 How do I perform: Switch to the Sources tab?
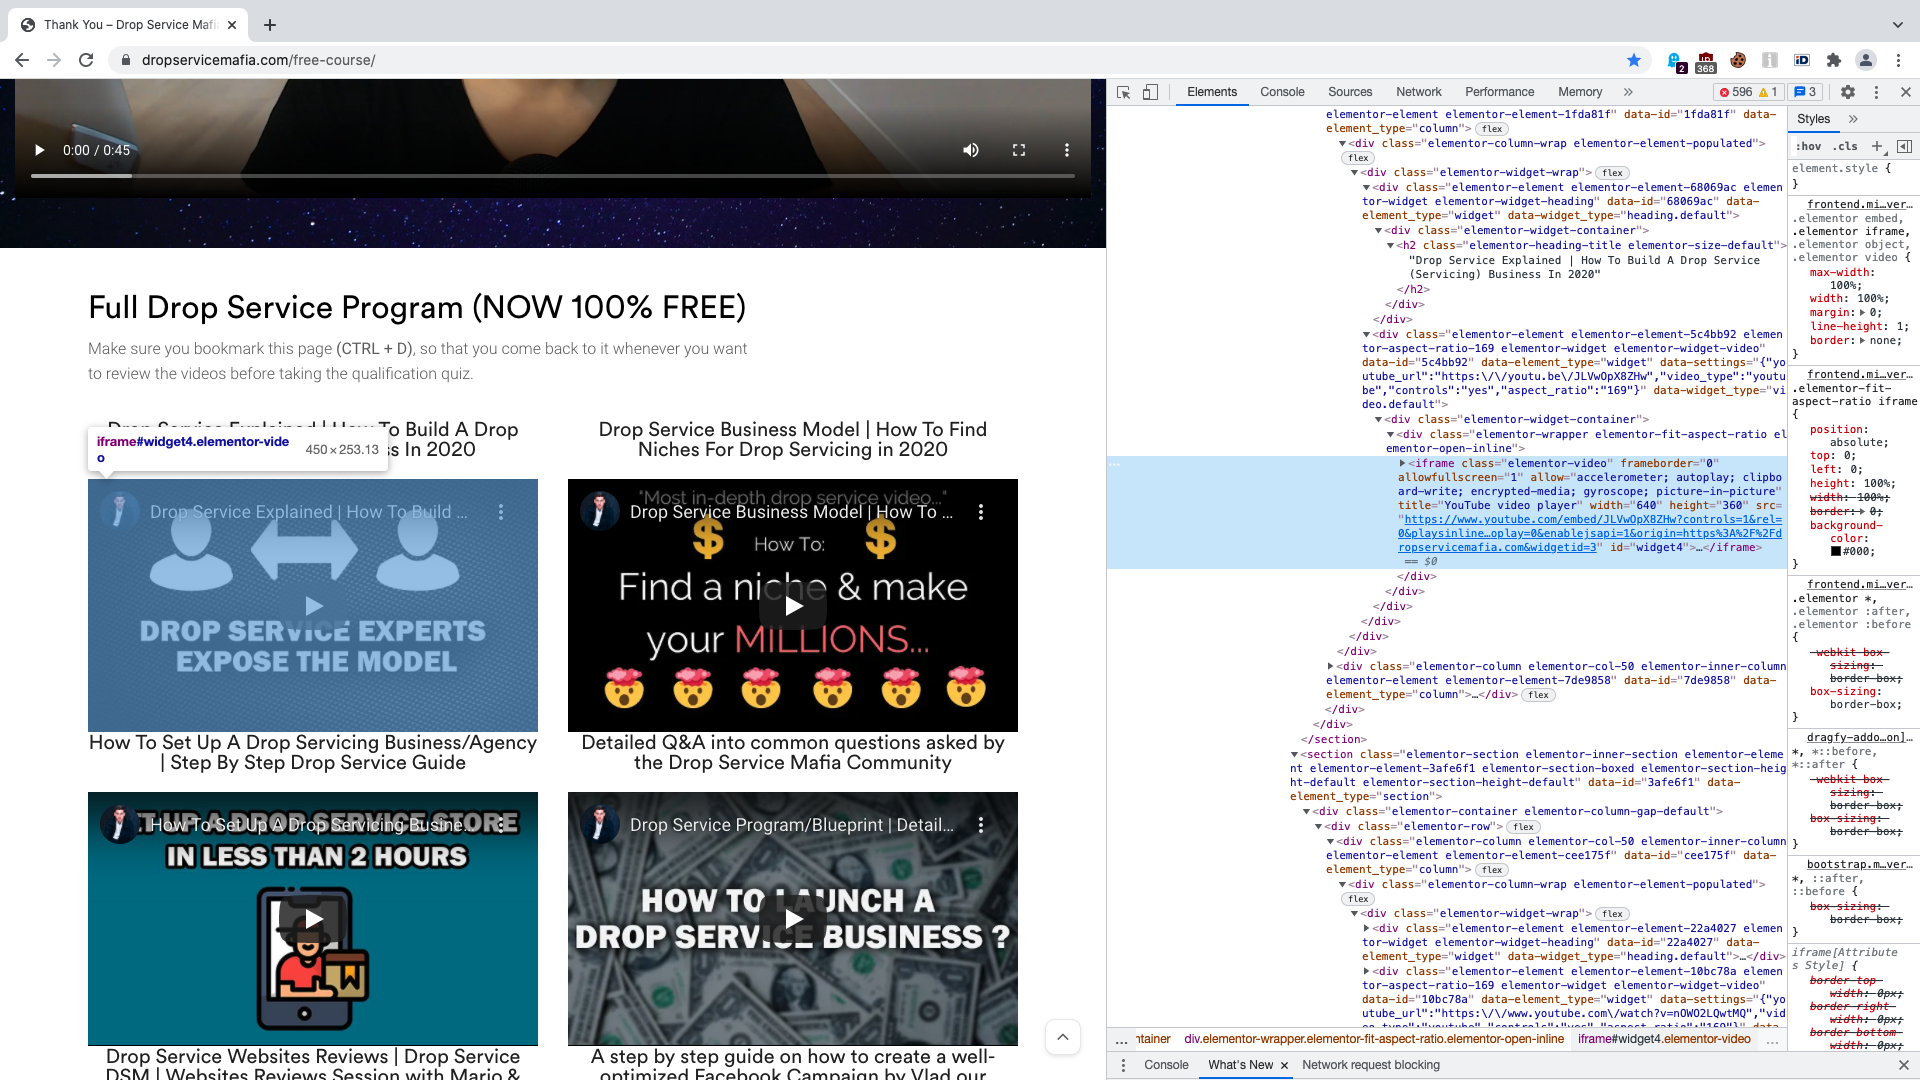coord(1350,92)
